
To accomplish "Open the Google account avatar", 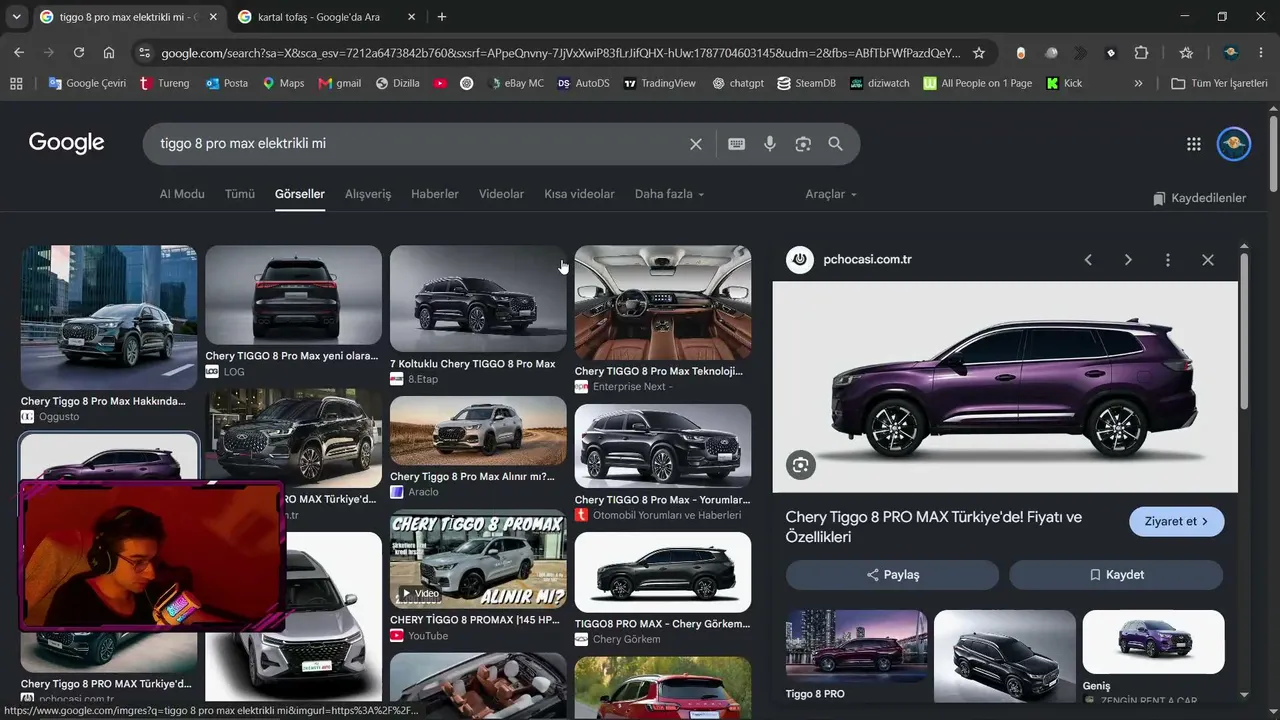I will [1234, 144].
